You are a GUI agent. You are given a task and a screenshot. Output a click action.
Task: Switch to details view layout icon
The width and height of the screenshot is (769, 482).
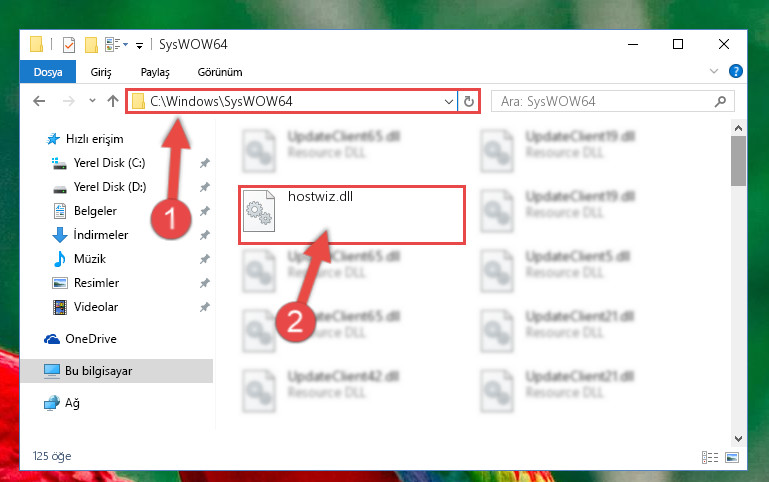710,457
